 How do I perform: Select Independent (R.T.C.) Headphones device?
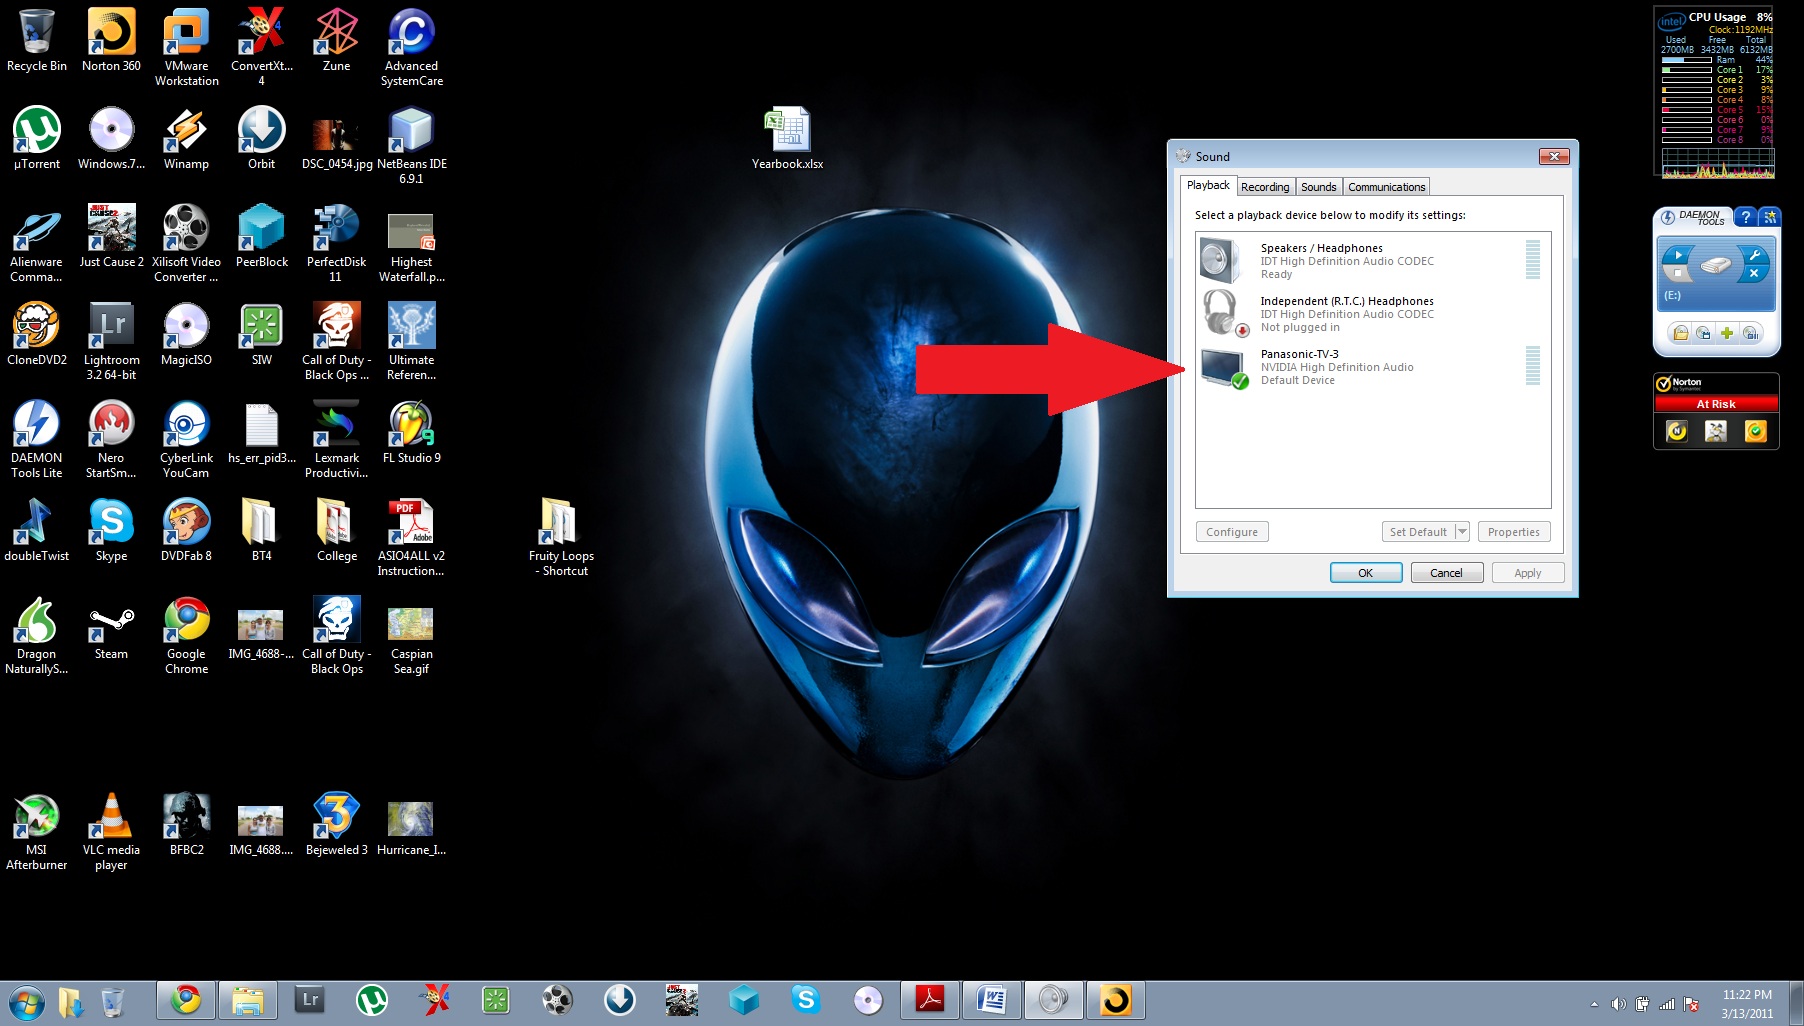tap(1372, 313)
